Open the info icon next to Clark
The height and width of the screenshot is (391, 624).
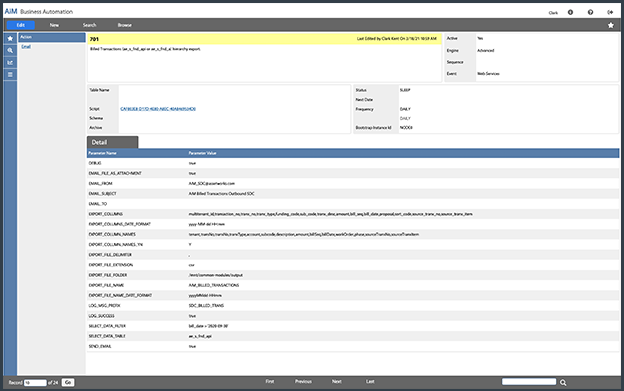(x=570, y=12)
